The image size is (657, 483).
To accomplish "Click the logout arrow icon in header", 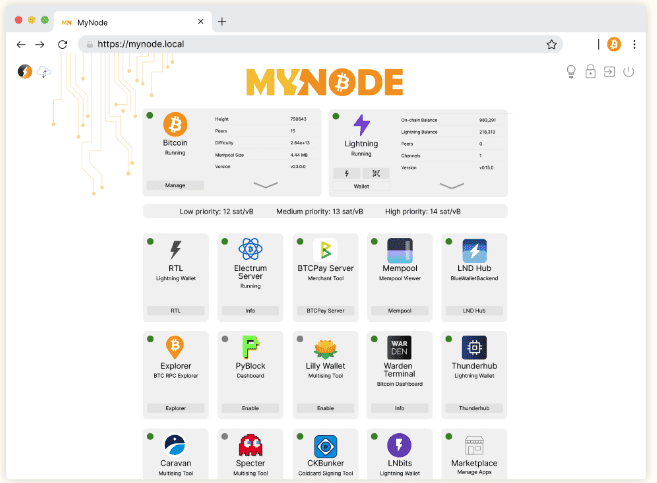I will coord(610,72).
